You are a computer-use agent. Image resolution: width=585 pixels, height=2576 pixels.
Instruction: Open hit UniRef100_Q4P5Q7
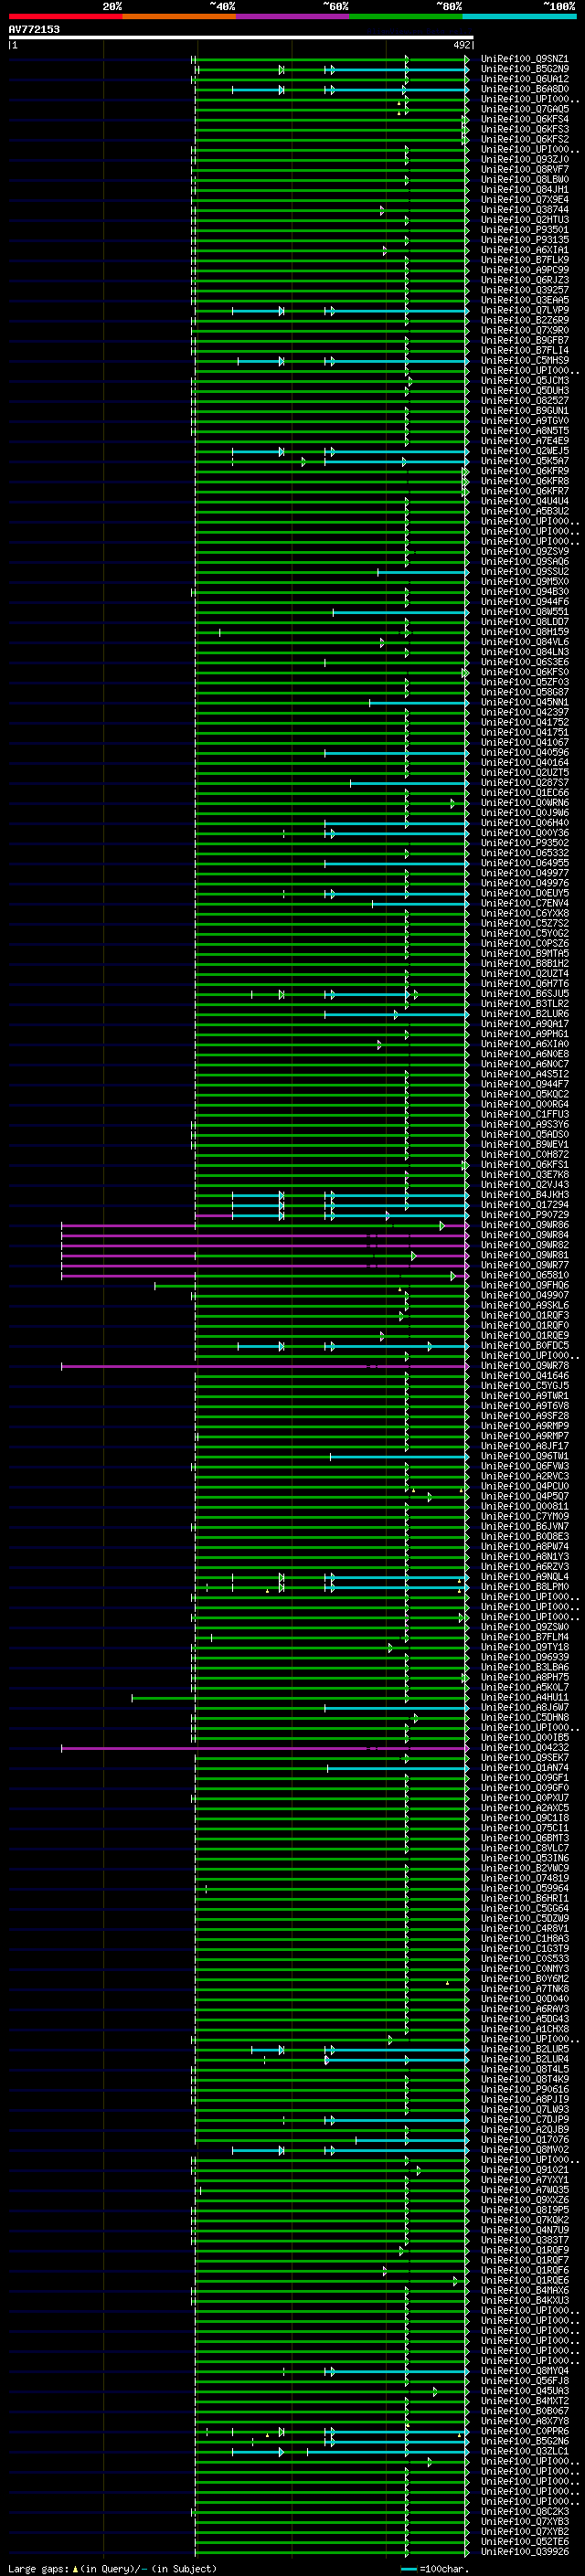point(524,1496)
